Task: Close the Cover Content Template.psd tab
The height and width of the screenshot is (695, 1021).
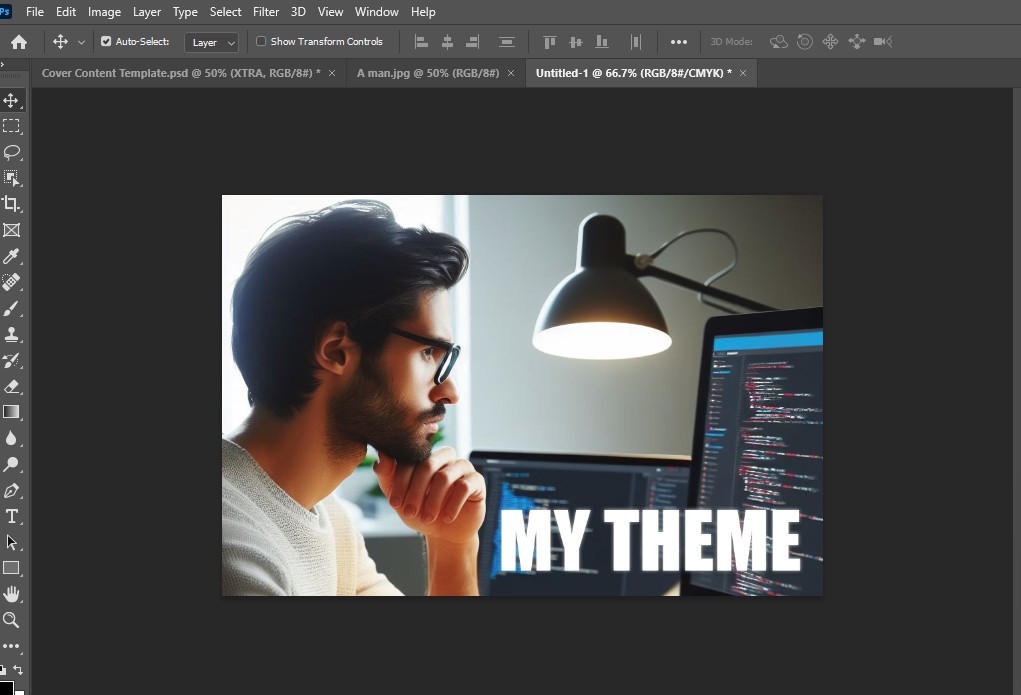Action: (332, 73)
